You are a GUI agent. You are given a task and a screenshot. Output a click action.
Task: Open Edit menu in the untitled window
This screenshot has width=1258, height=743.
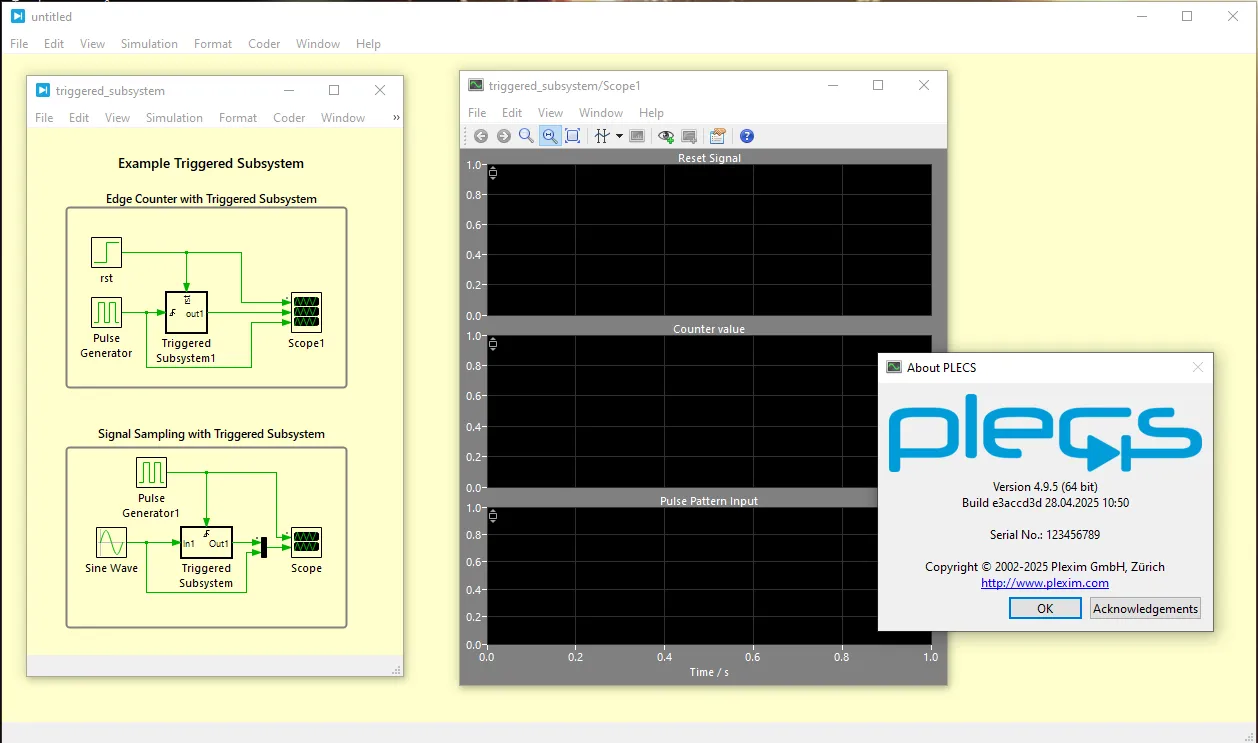(54, 44)
